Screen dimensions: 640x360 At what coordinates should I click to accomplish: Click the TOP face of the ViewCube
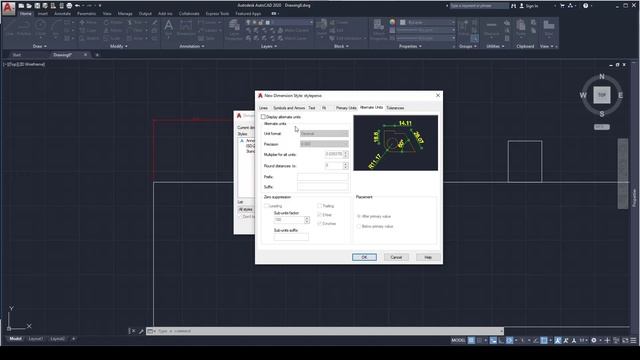602,95
